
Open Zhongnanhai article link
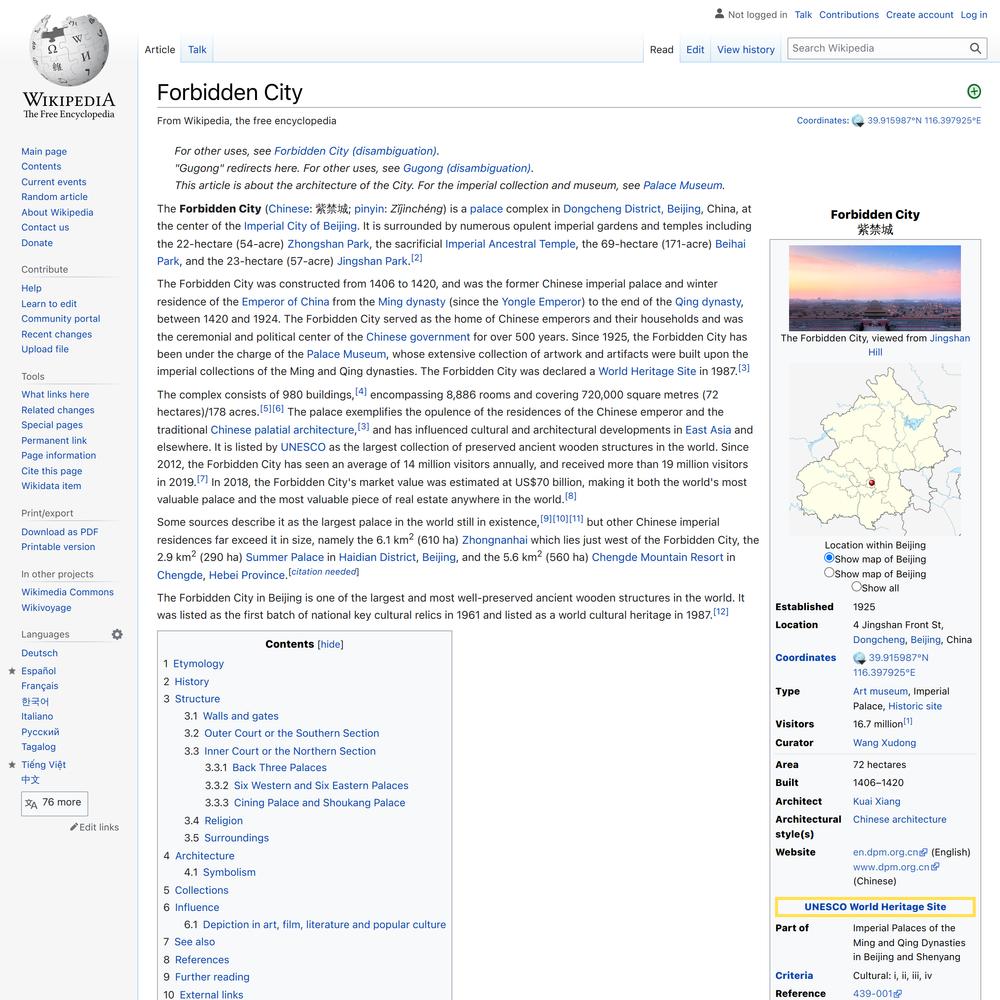click(495, 540)
